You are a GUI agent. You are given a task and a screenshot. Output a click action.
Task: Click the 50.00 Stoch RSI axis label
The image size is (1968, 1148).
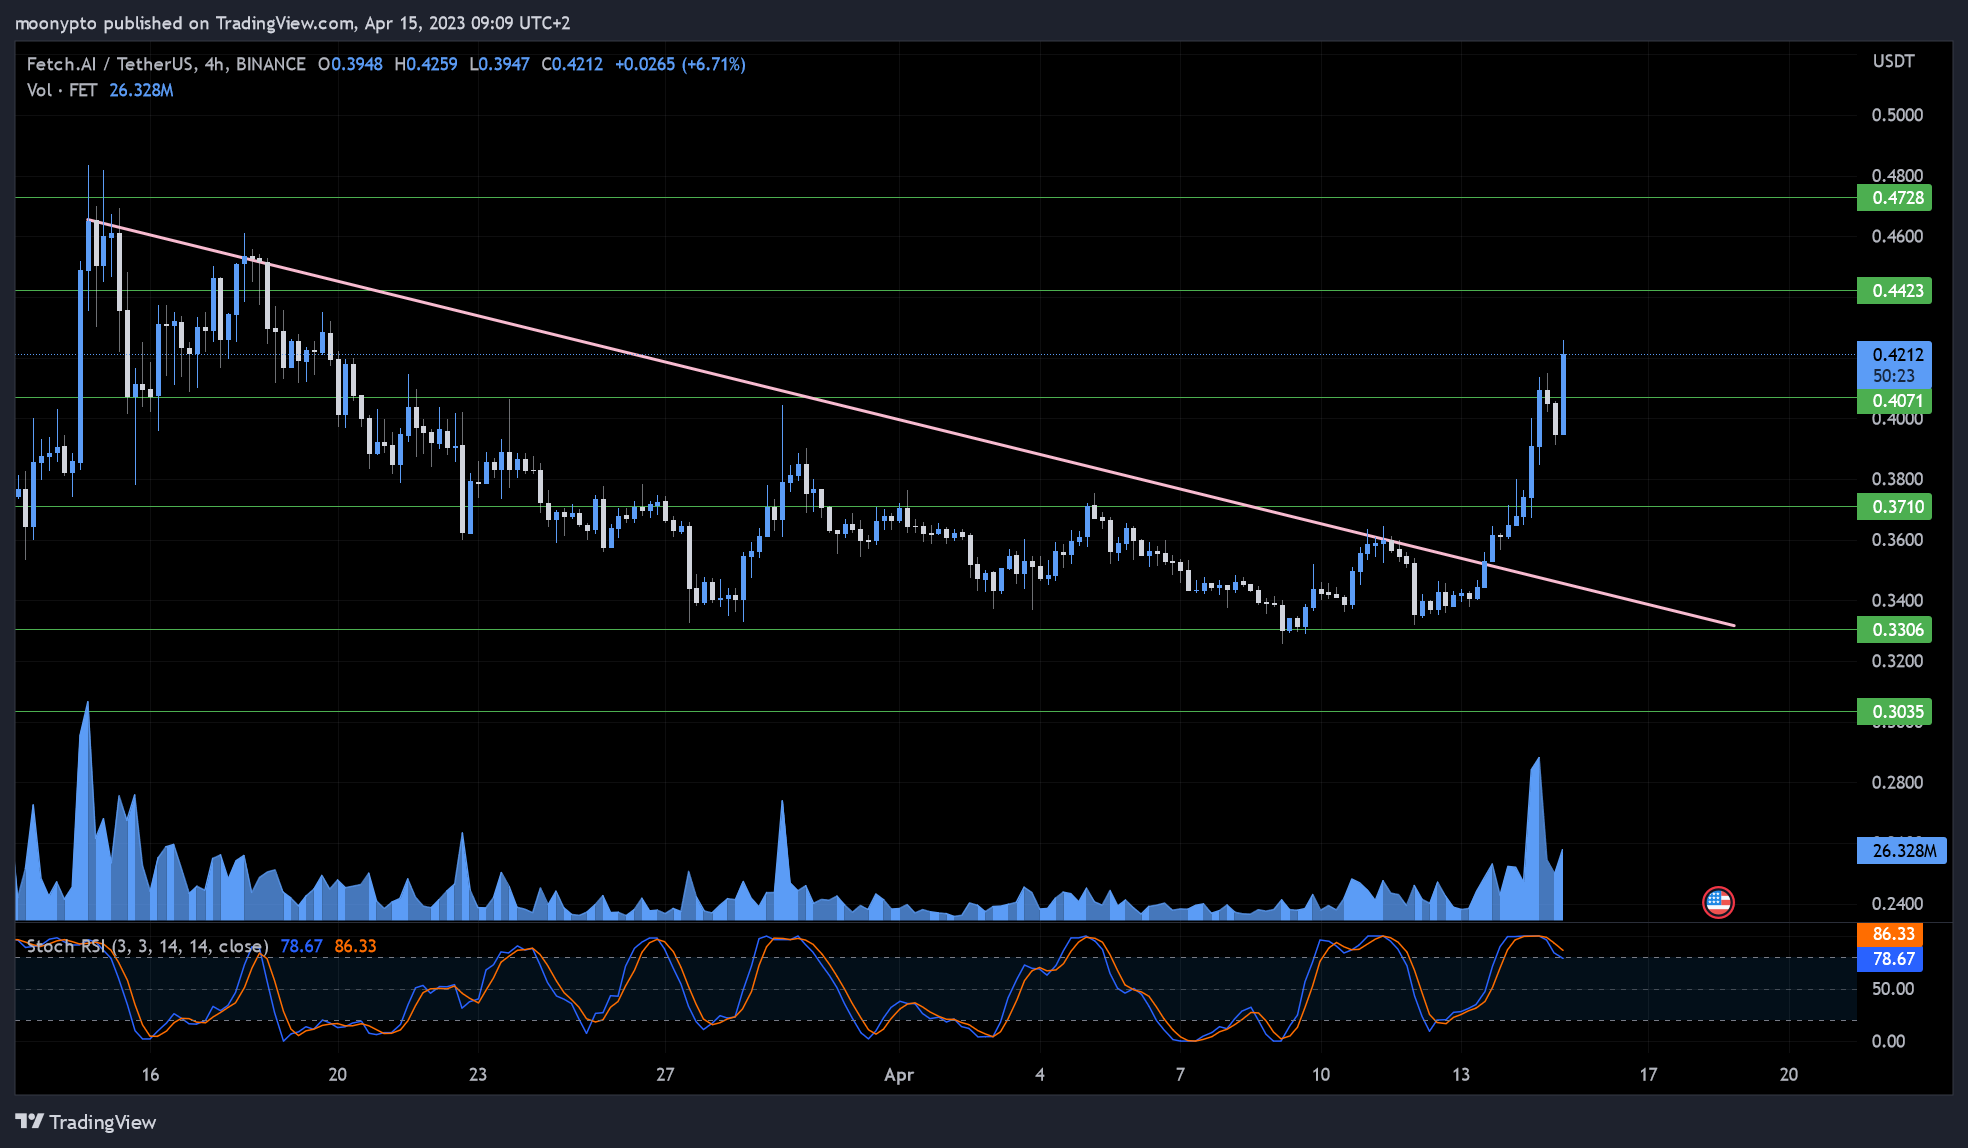point(1893,989)
